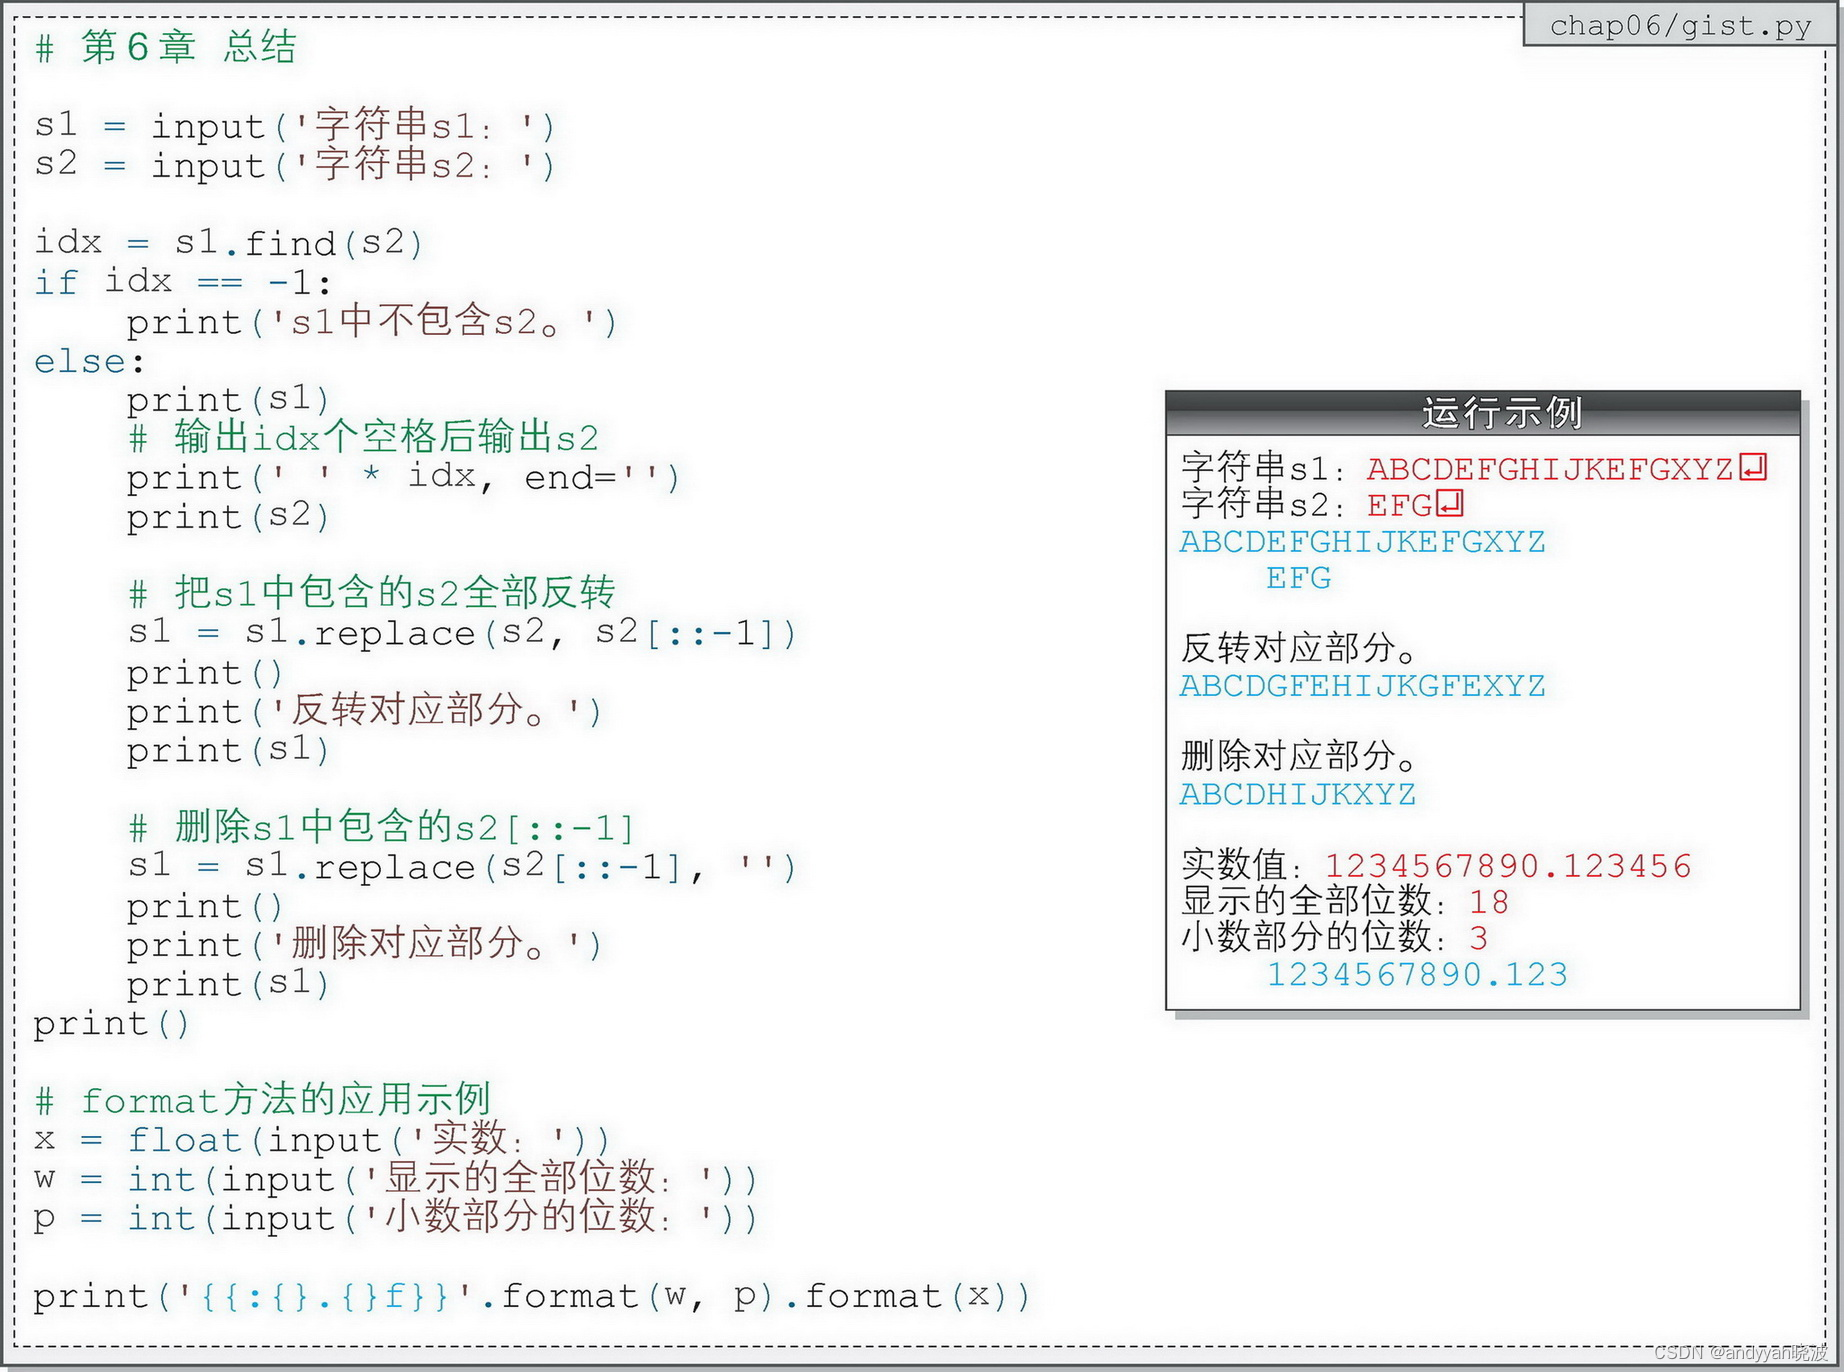The width and height of the screenshot is (1844, 1372).
Task: Click the final print format(w, p).format(x) line
Action: [531, 1296]
